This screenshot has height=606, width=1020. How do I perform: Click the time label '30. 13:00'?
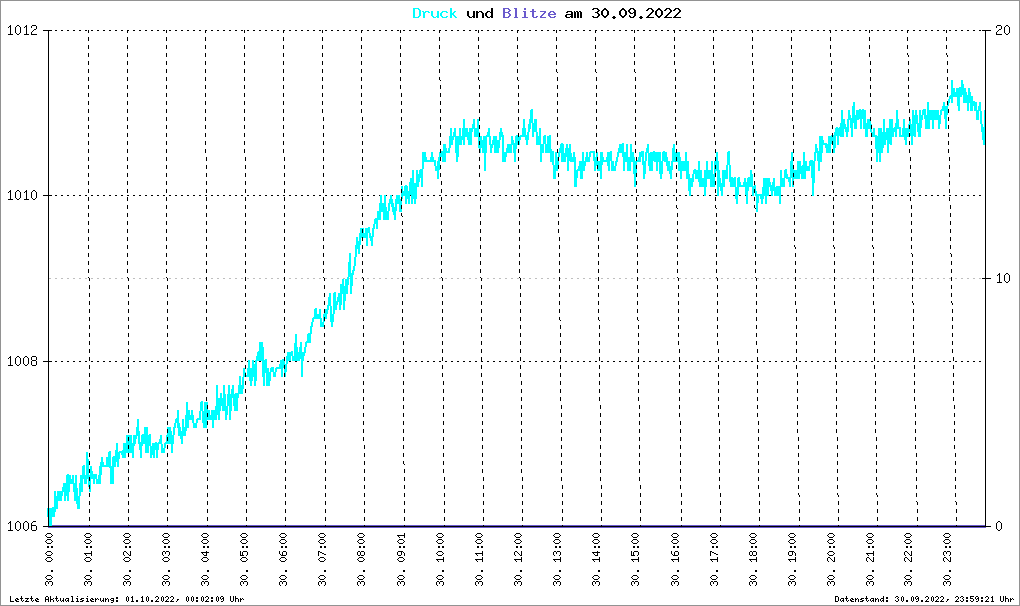(557, 560)
